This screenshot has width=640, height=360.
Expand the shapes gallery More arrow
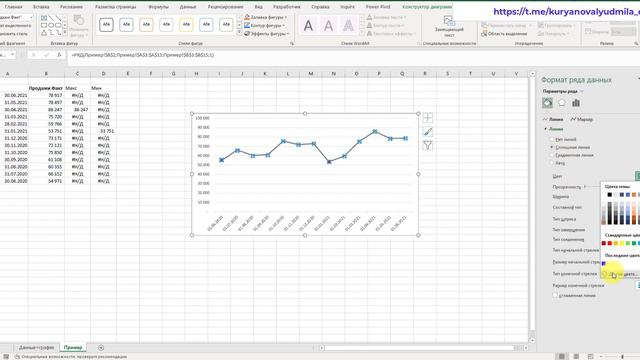point(65,33)
